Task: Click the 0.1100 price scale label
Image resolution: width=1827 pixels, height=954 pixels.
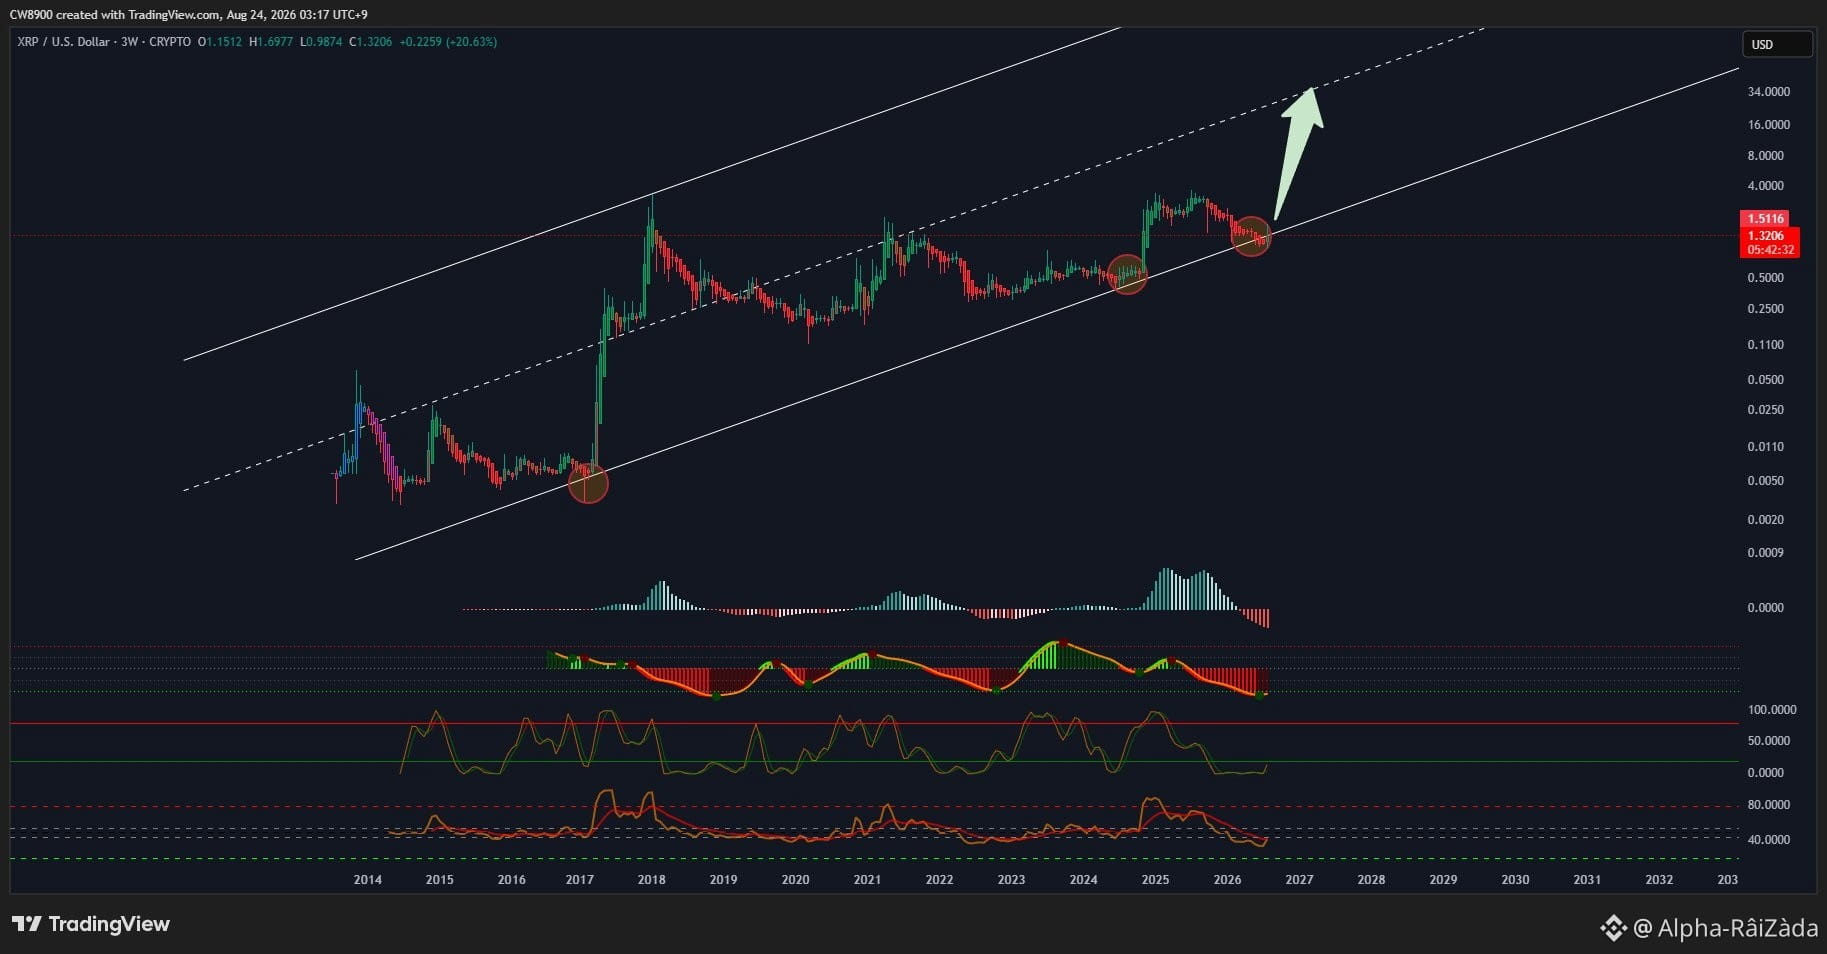Action: click(x=1765, y=345)
